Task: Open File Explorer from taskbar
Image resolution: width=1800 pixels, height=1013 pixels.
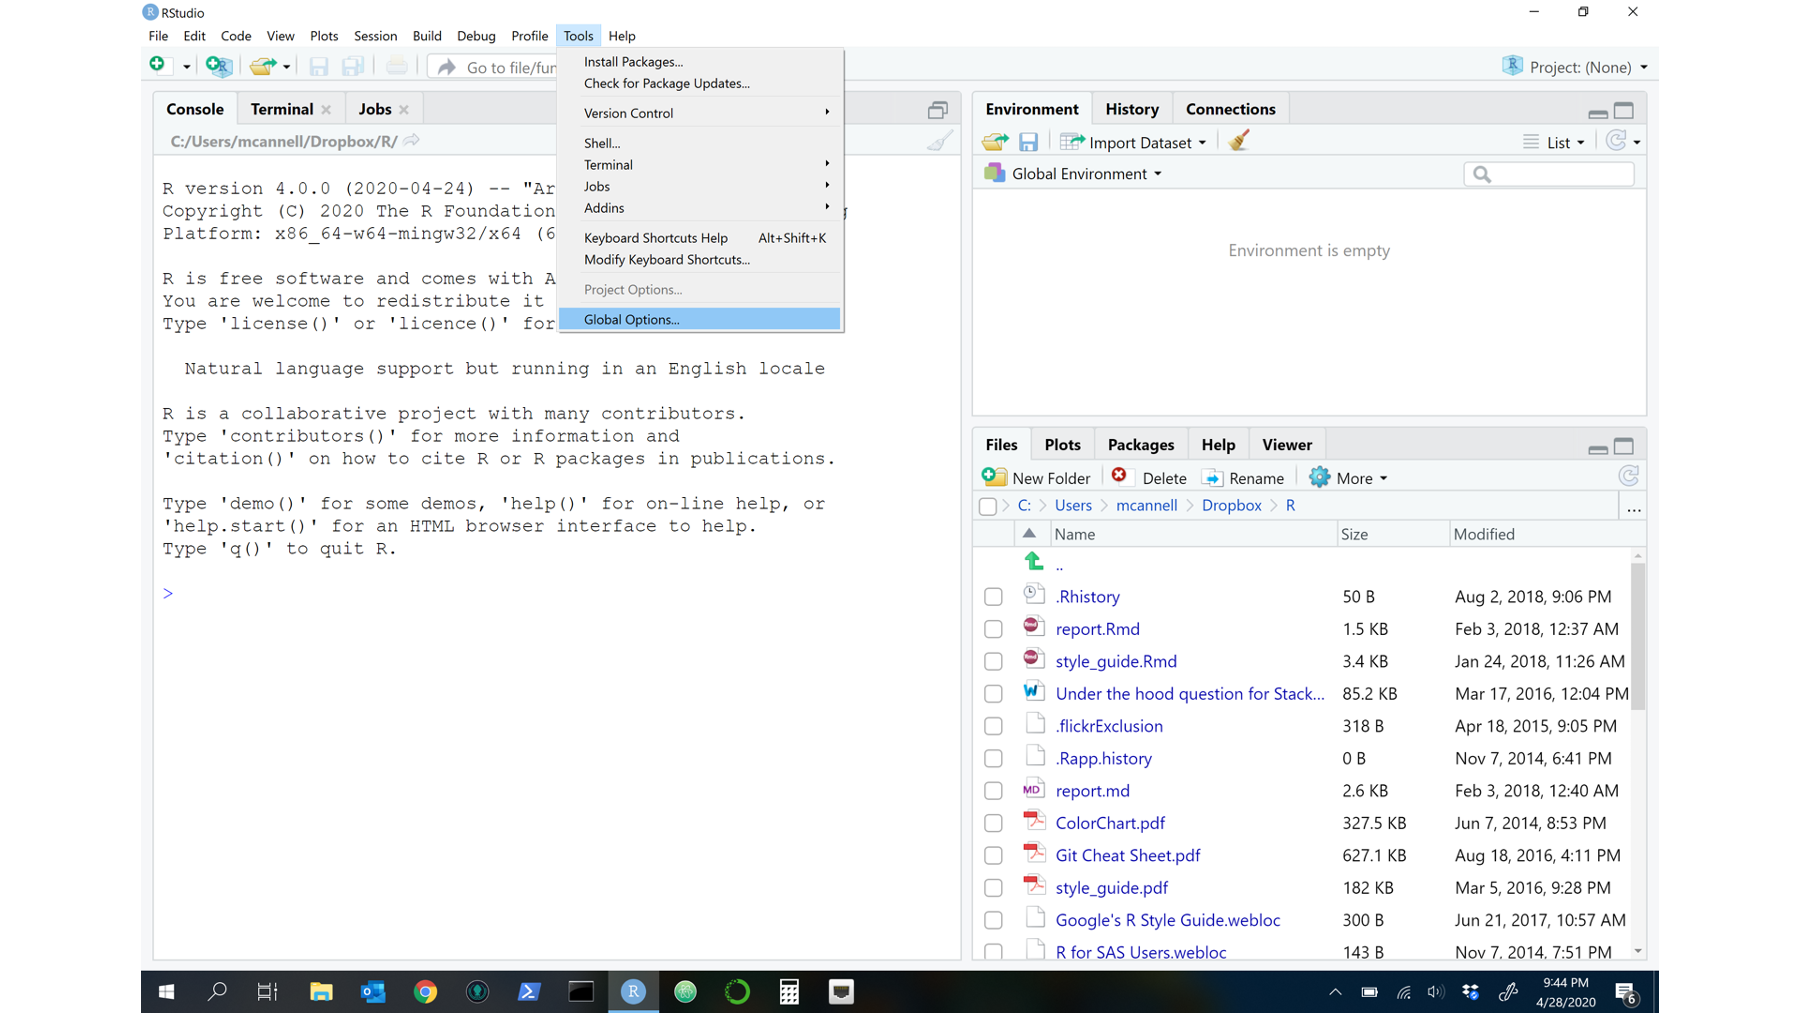Action: 321,991
